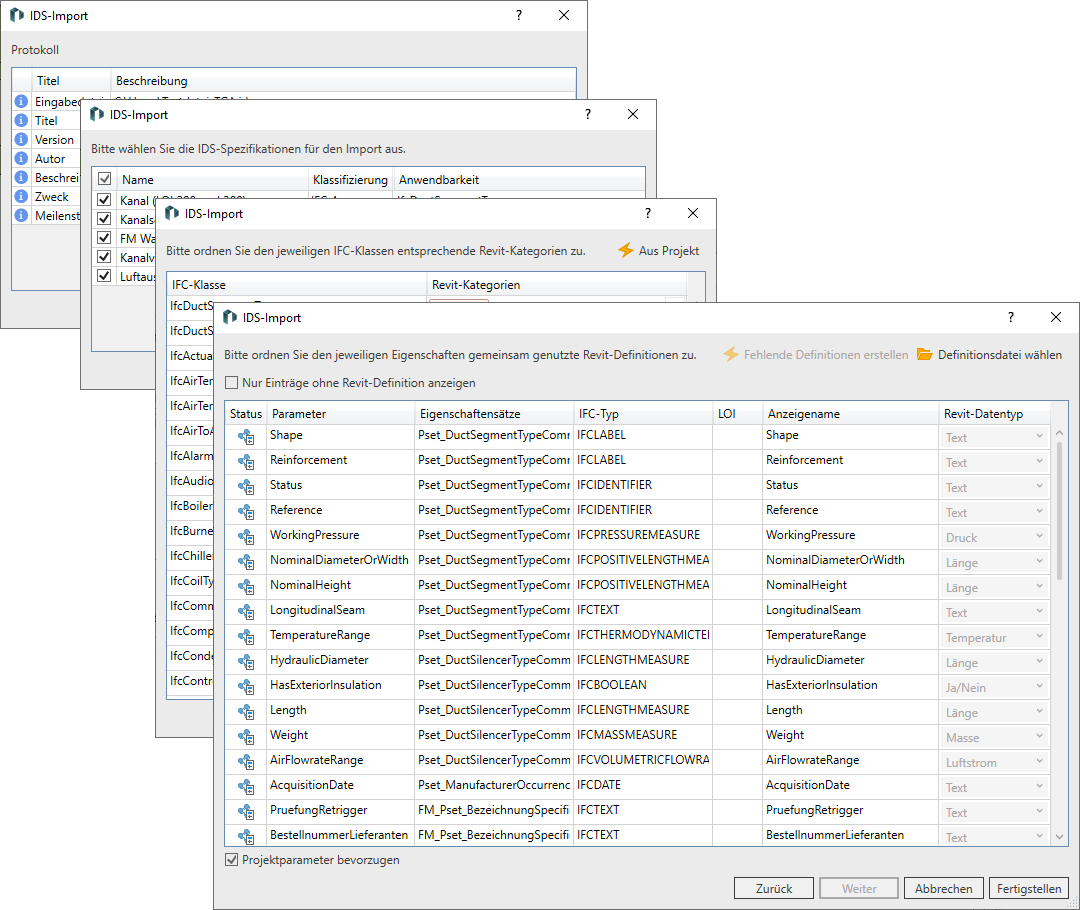Select the IfcBoiler row in IFC-Klasse list
Viewport: 1080px width, 910px height.
point(191,506)
